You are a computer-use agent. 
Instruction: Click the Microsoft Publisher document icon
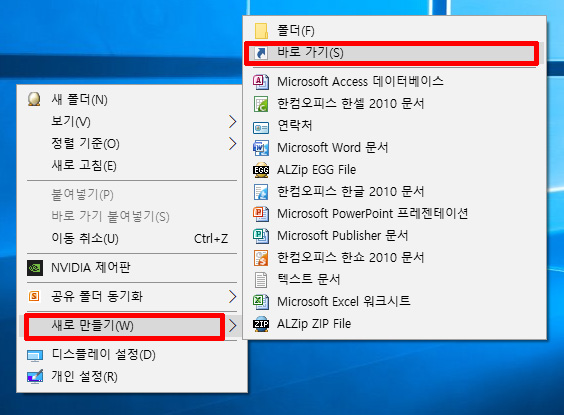[261, 236]
